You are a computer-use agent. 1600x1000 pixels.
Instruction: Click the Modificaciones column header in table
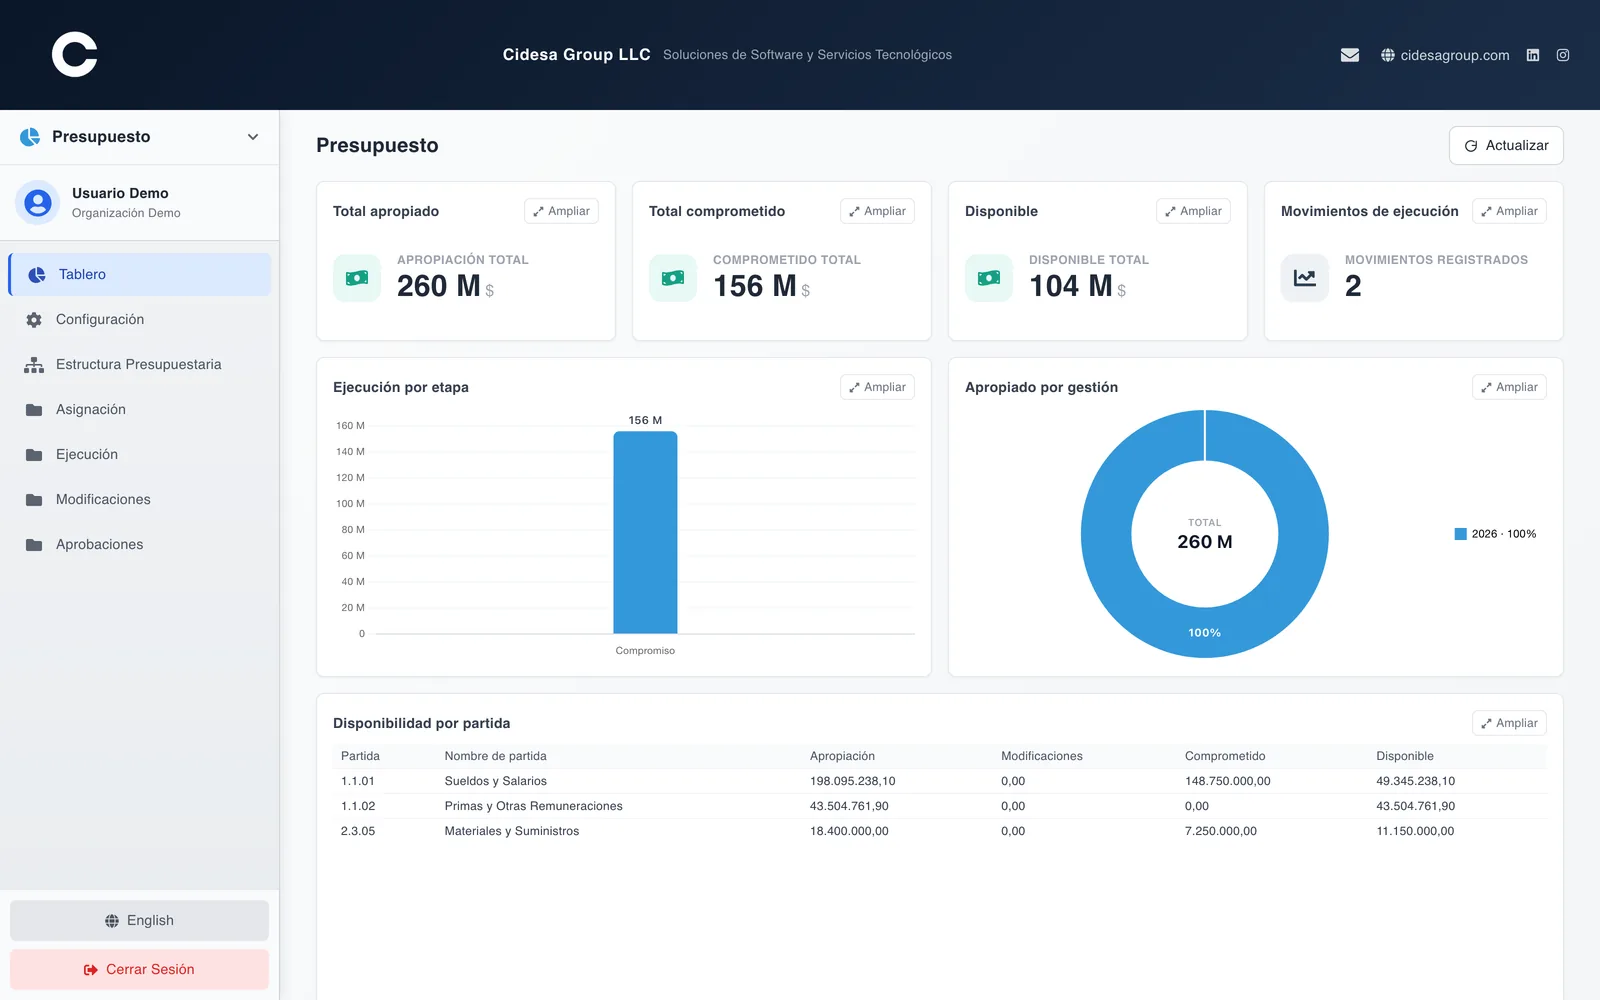(1042, 756)
